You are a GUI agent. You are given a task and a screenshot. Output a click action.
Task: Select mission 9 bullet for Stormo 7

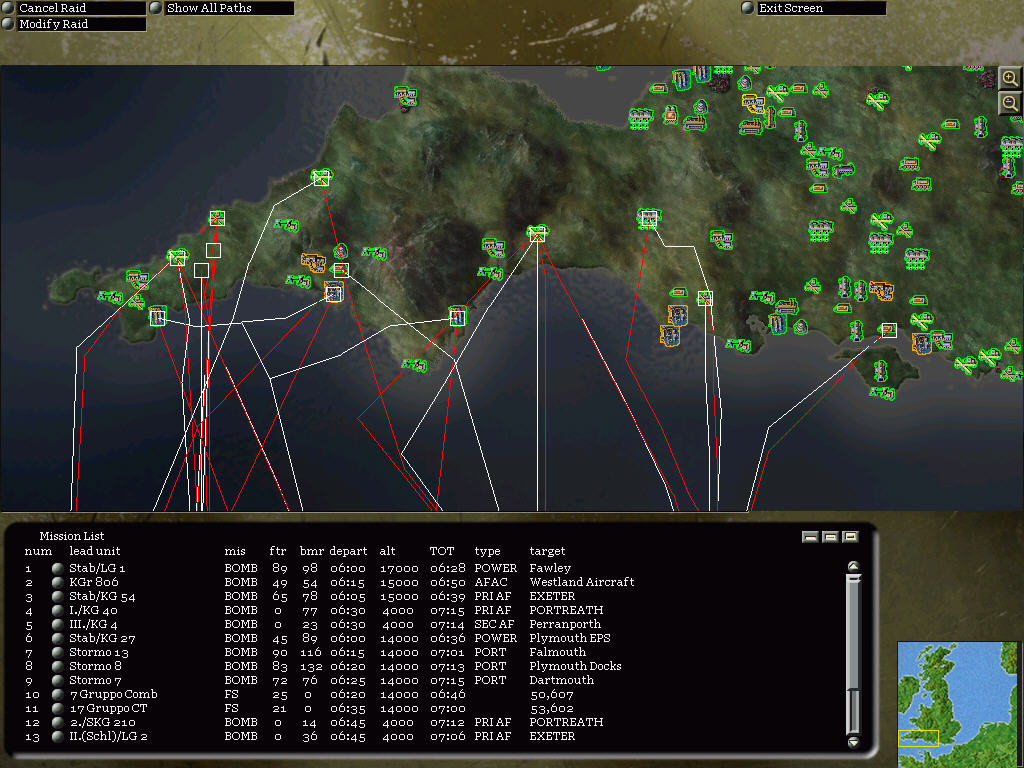point(57,680)
